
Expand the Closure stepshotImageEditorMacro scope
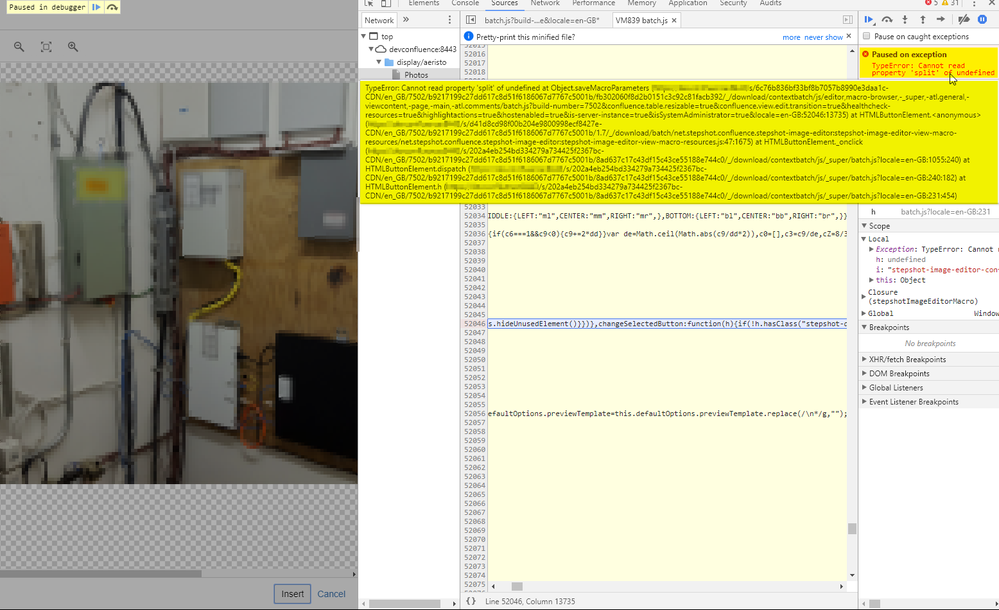(x=865, y=296)
